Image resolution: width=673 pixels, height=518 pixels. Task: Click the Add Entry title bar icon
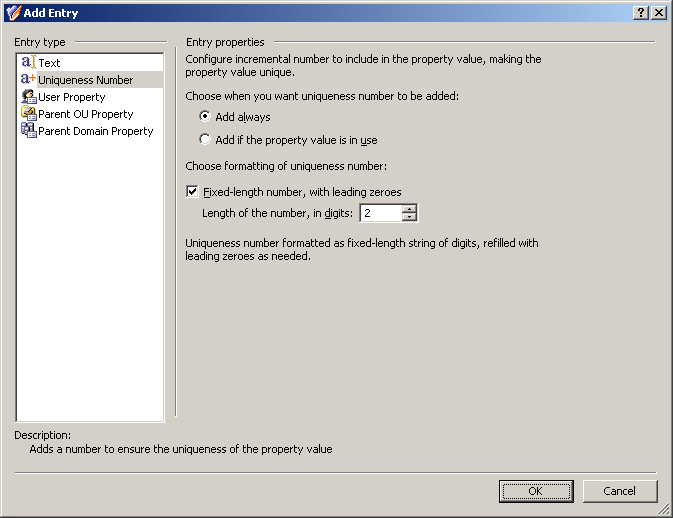[x=13, y=13]
